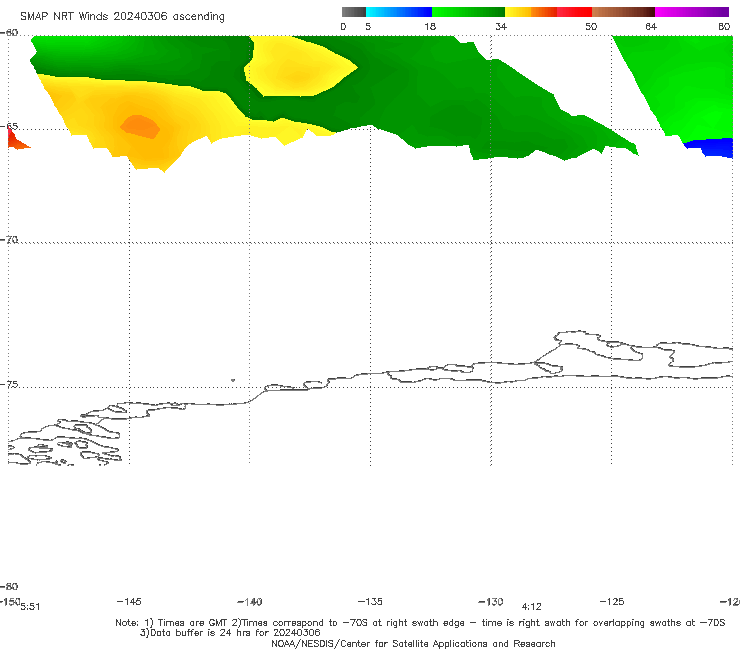Click the red segment of the color bar
Viewport: 740px width, 650px height.
pyautogui.click(x=574, y=12)
